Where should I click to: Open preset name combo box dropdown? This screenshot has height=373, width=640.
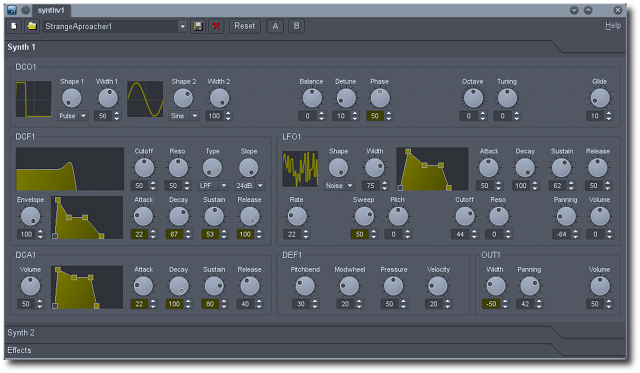[182, 27]
